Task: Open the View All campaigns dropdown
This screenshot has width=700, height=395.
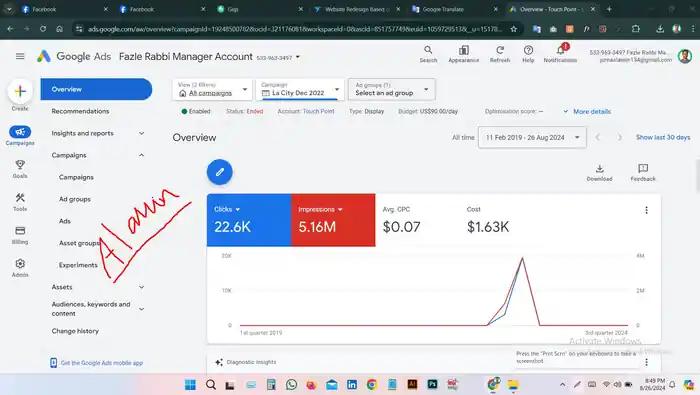Action: (x=212, y=90)
